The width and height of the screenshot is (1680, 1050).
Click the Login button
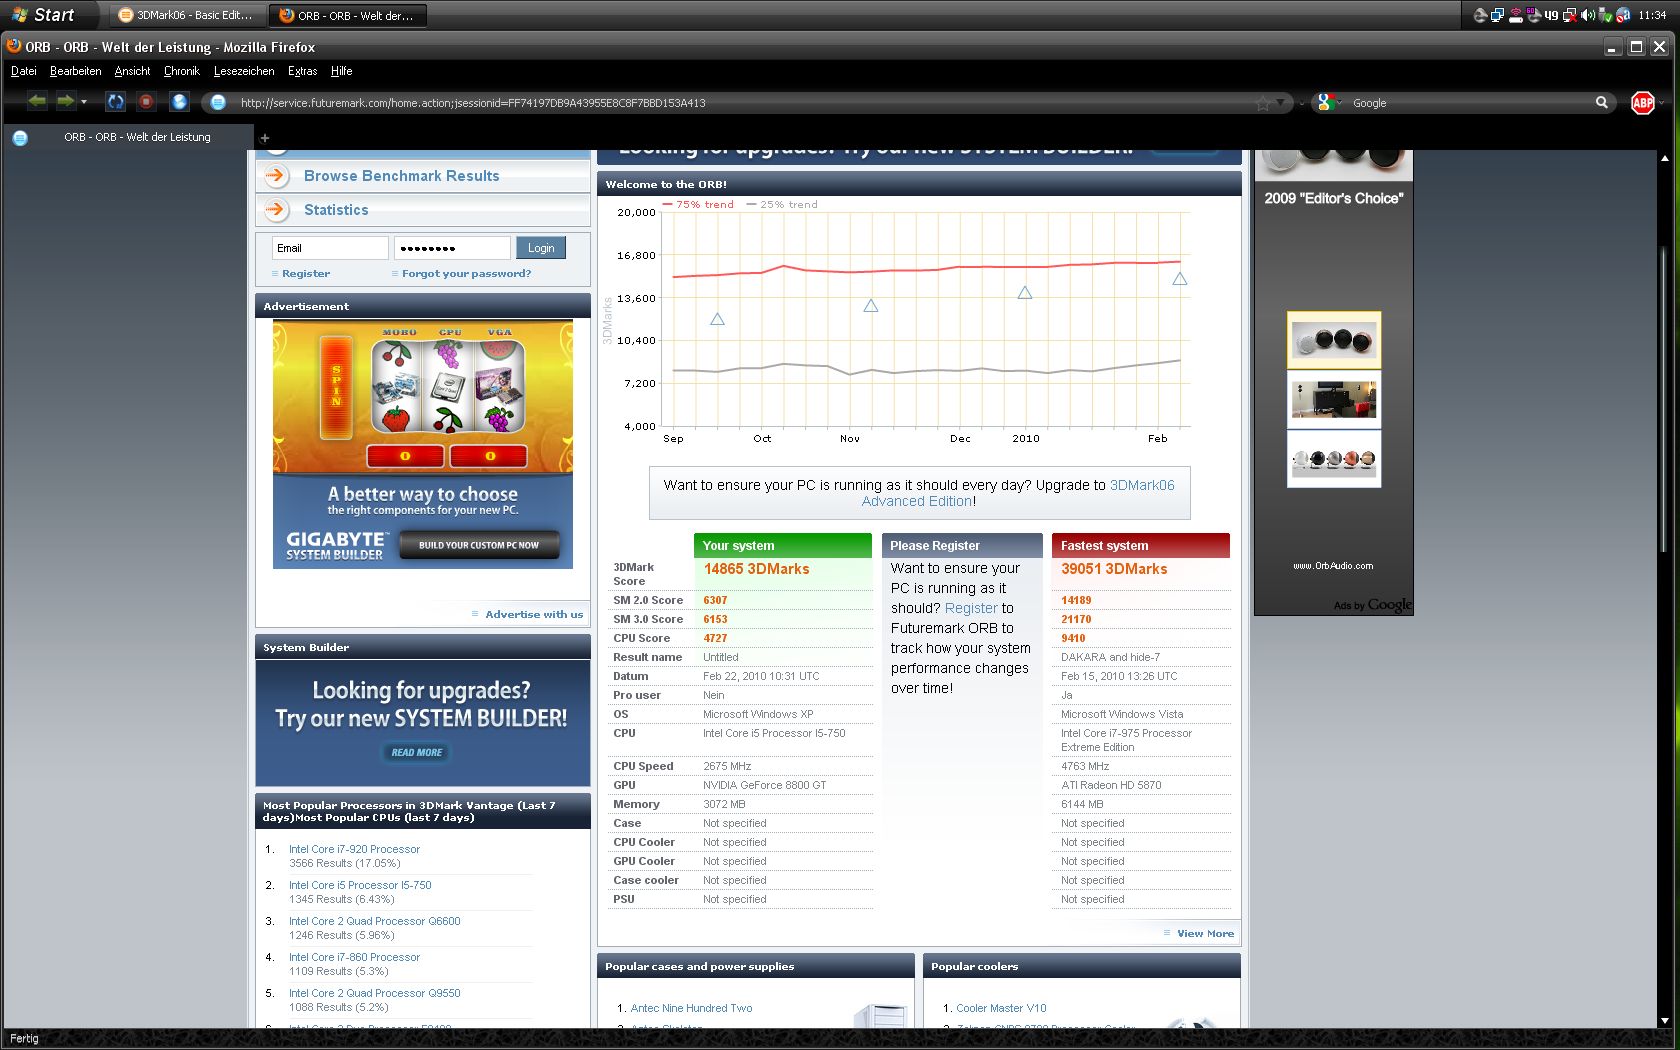[541, 248]
